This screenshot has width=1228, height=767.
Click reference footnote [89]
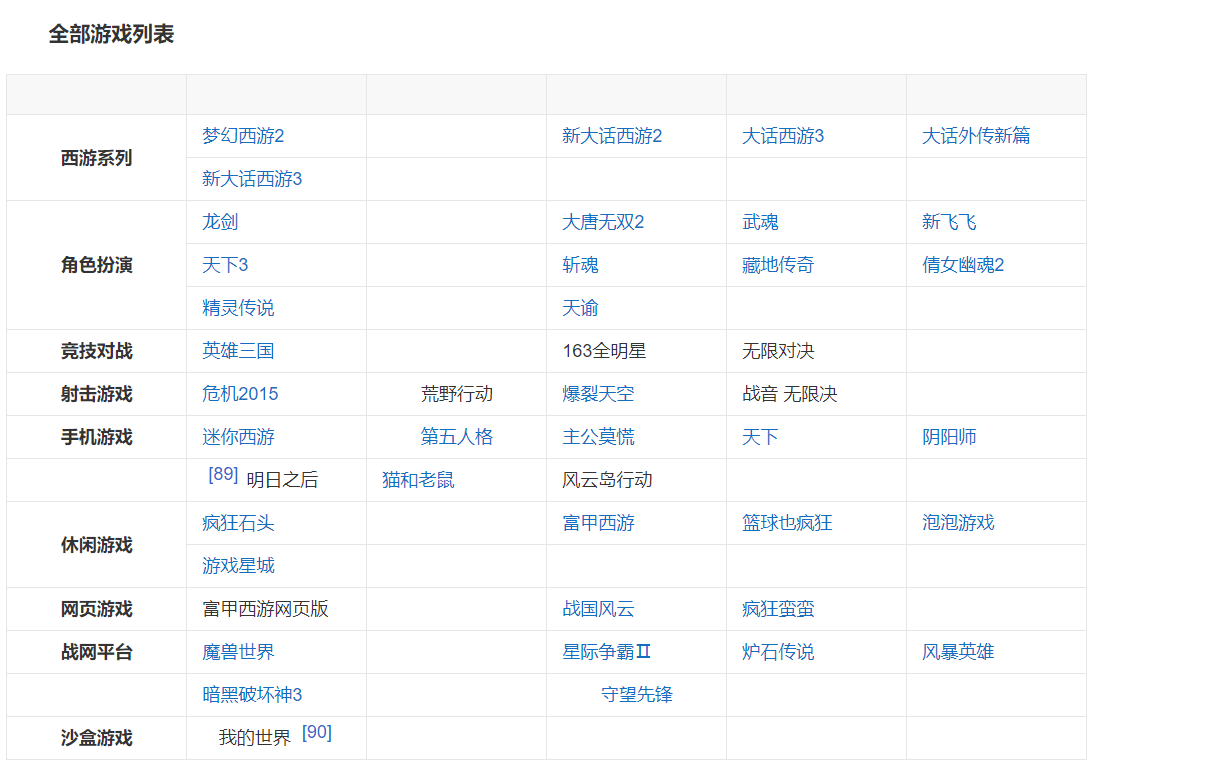(223, 474)
